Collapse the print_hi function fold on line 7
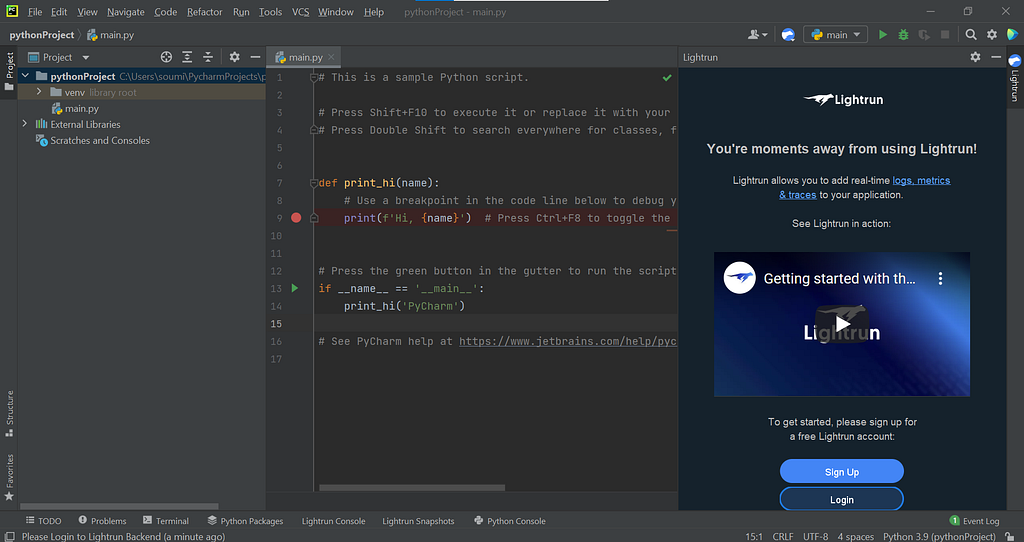Image resolution: width=1024 pixels, height=542 pixels. (x=313, y=183)
